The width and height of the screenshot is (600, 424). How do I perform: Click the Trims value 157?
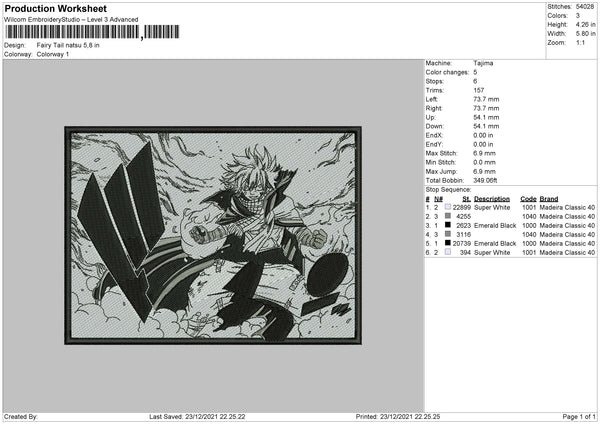[x=479, y=90]
